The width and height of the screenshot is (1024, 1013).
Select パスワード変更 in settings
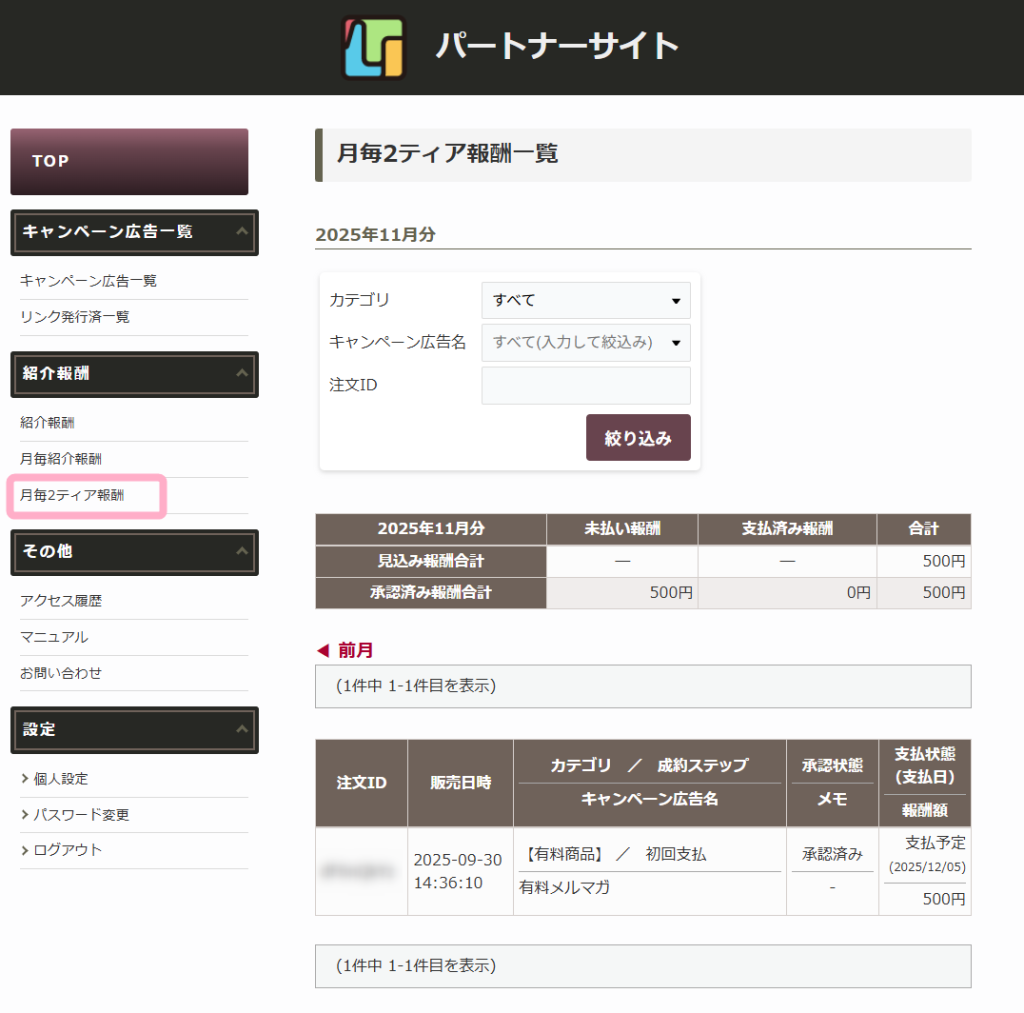81,815
